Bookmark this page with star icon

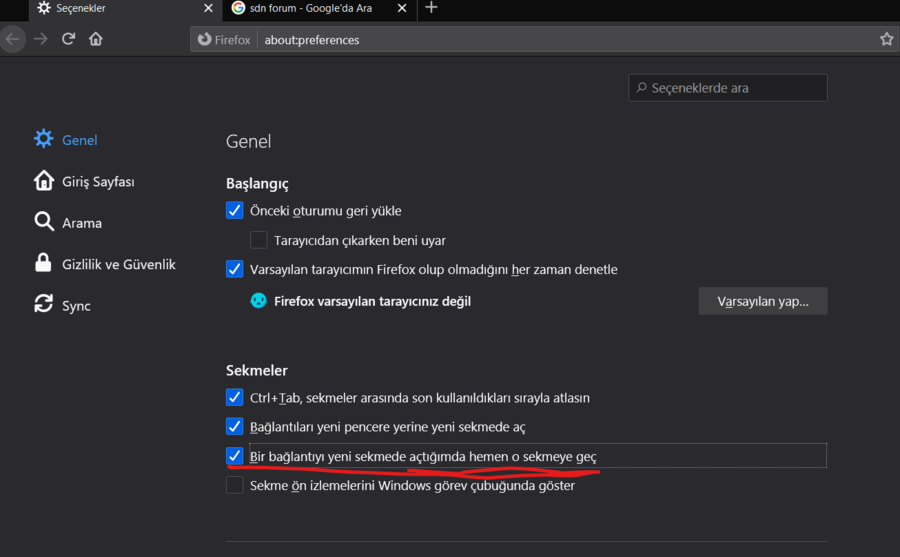click(886, 39)
